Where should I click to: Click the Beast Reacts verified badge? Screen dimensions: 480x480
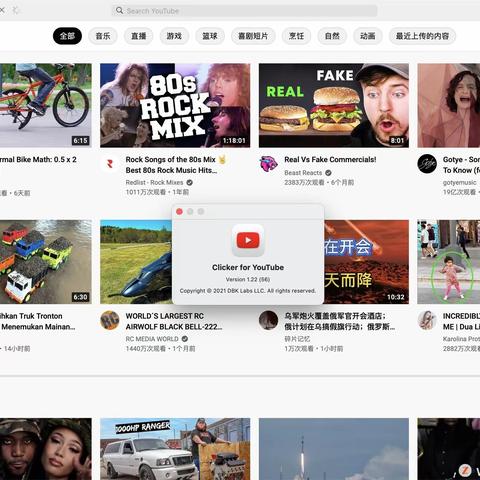pos(328,173)
